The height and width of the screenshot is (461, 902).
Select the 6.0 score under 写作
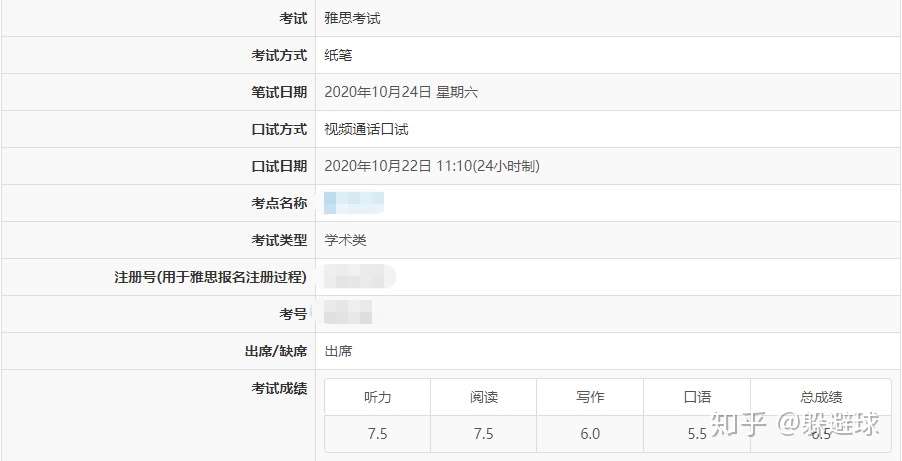(x=590, y=433)
